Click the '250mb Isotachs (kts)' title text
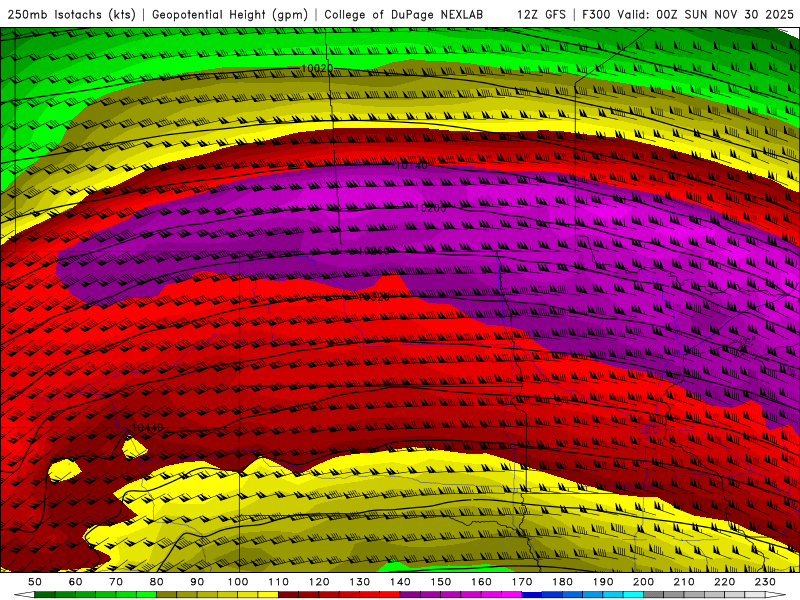Screen dimensions: 800x600 71,15
